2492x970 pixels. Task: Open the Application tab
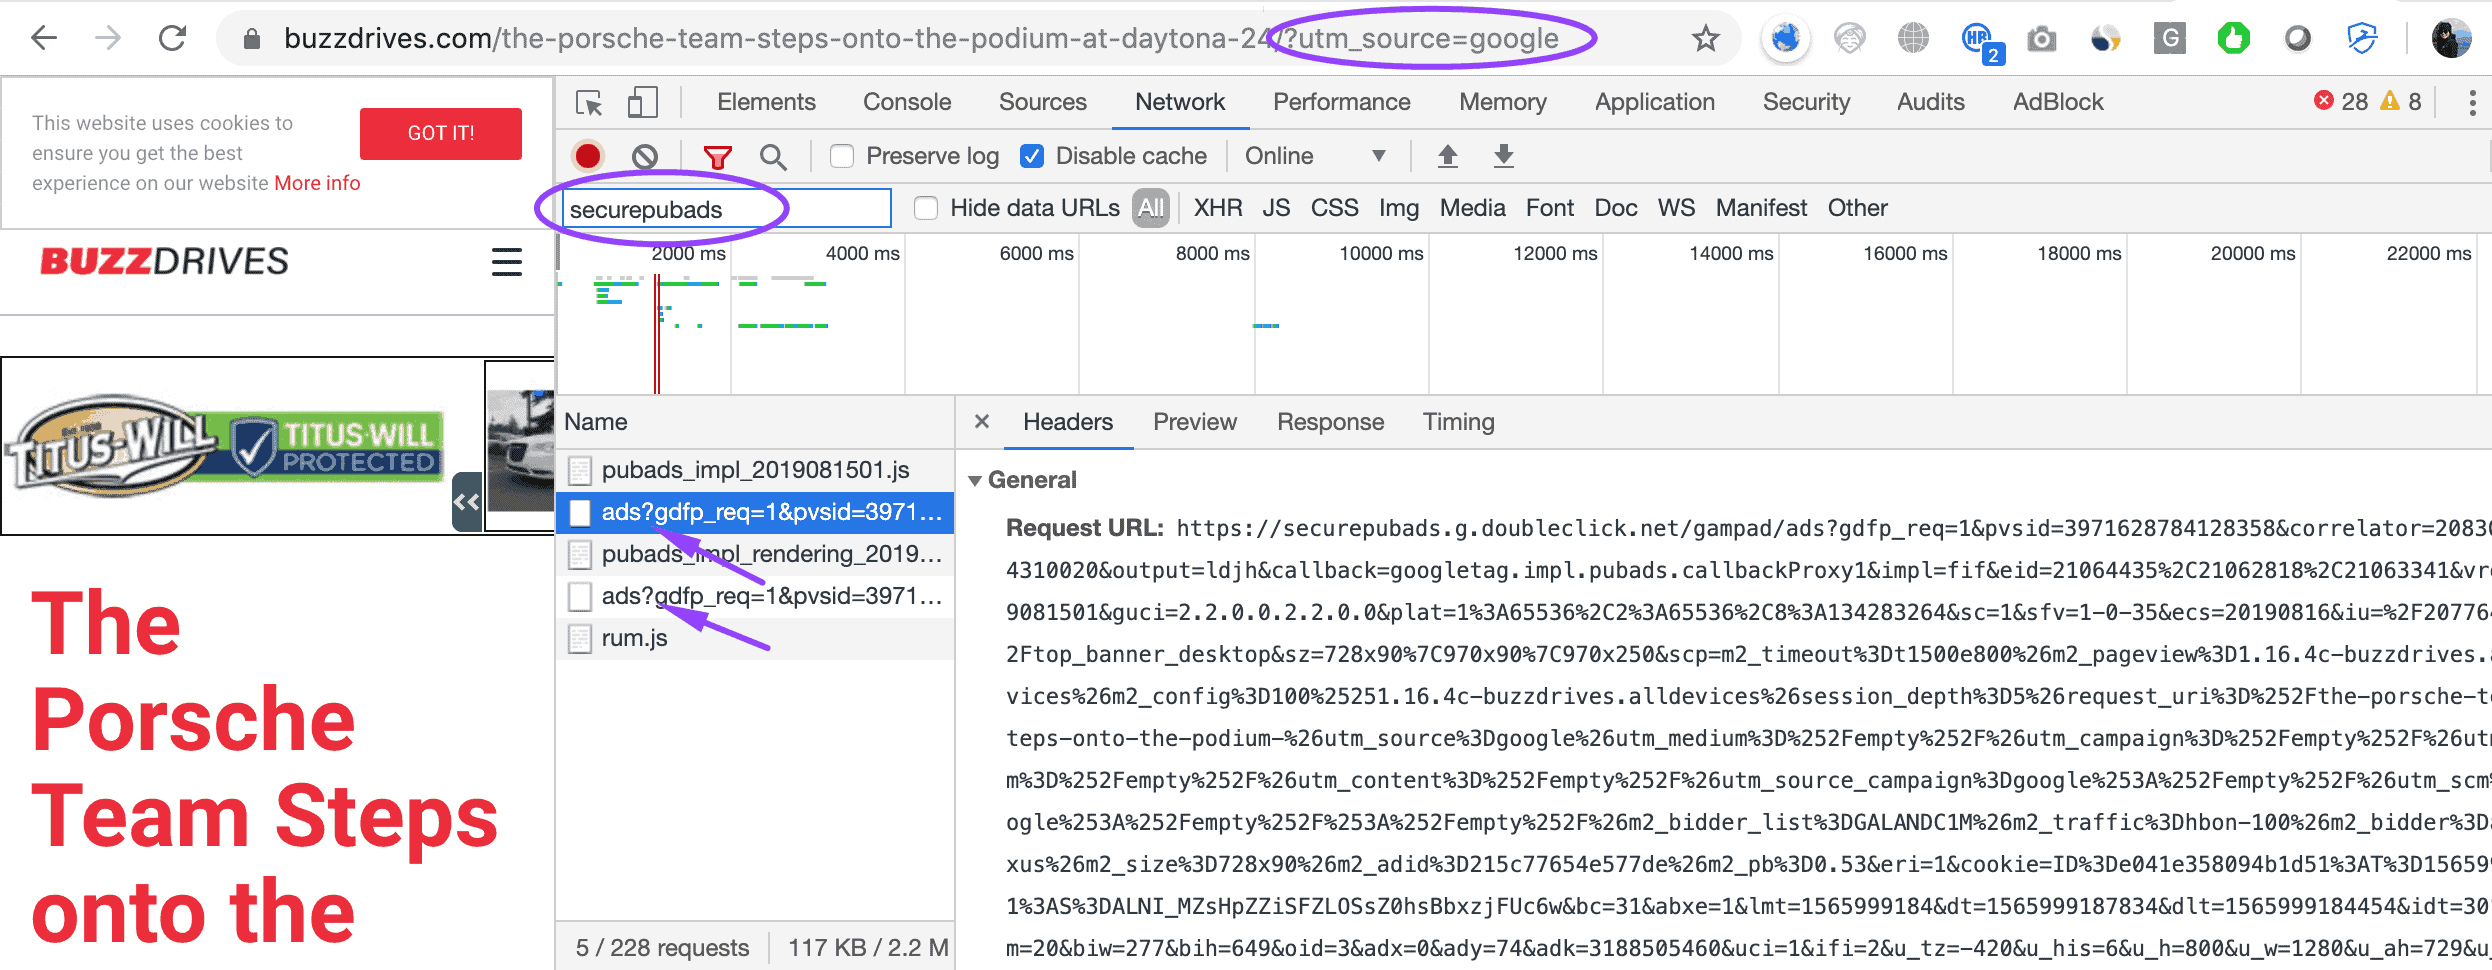coord(1654,102)
